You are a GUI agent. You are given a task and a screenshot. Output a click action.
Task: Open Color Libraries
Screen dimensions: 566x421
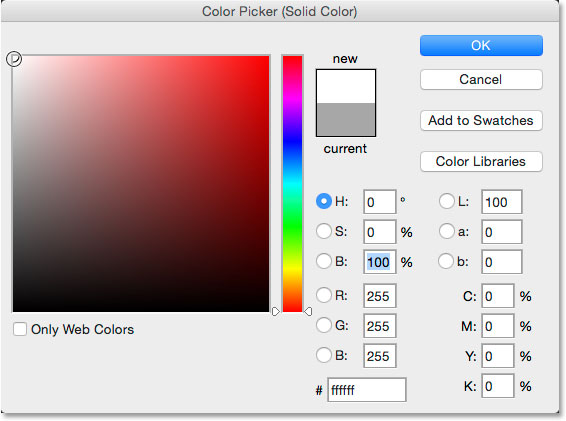click(x=481, y=161)
